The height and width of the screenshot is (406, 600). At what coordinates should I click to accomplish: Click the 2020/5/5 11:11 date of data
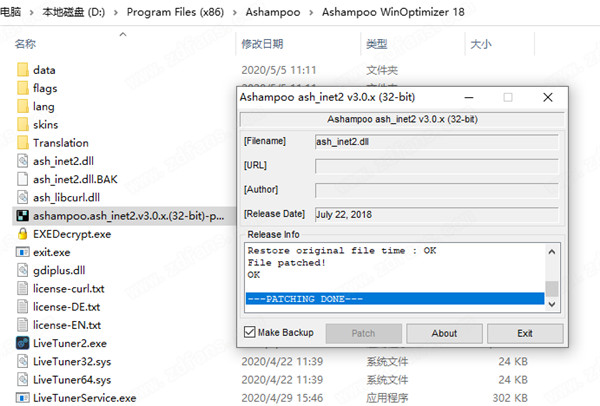click(x=279, y=70)
